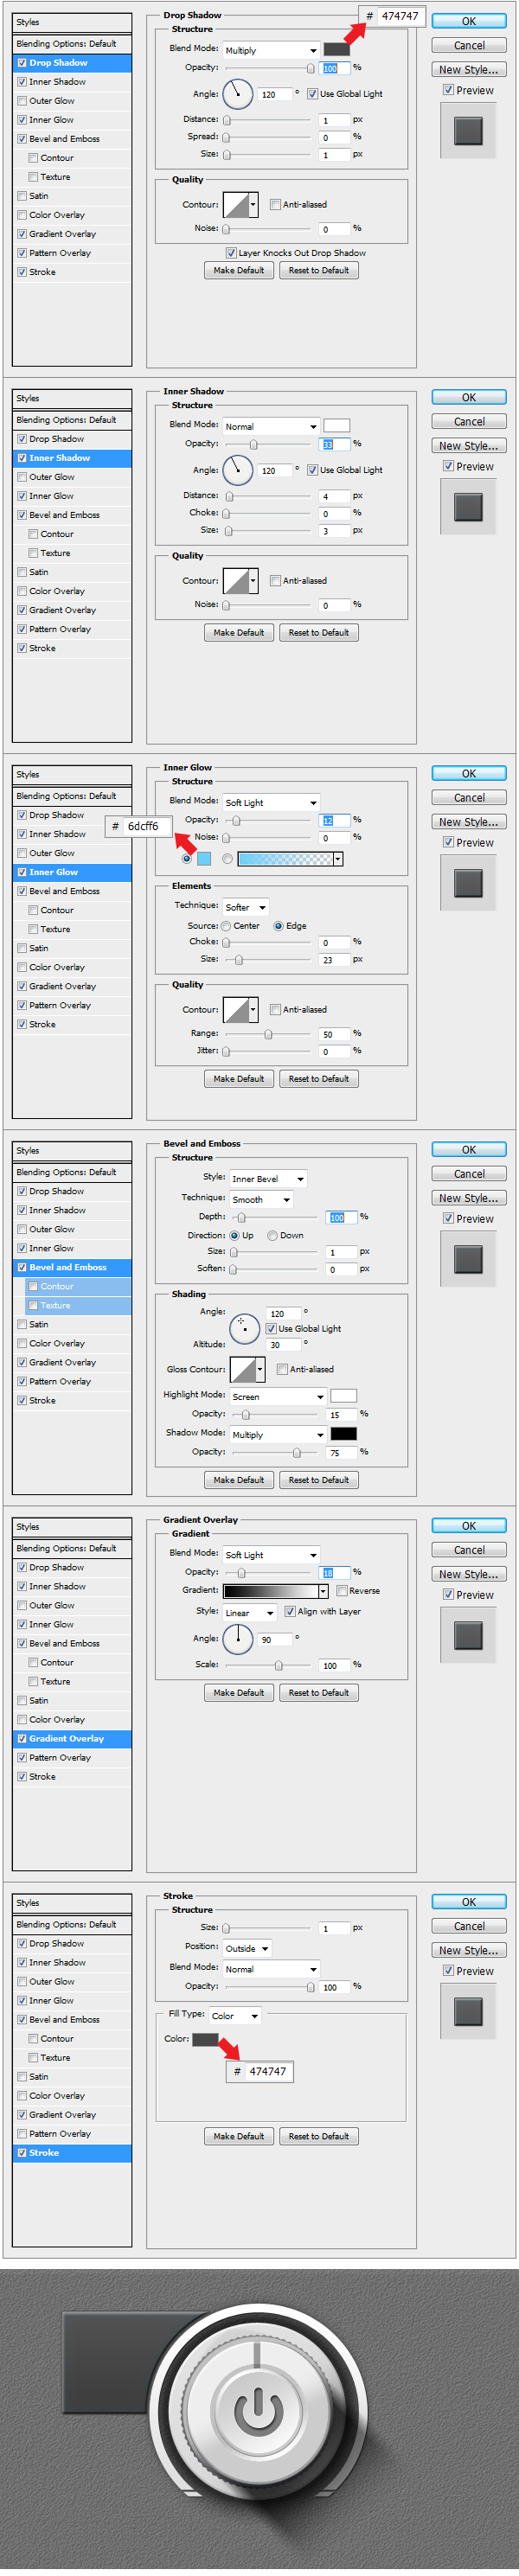The image size is (519, 2576).
Task: Open Highlight Mode Screen dropdown
Action: coord(277,1397)
